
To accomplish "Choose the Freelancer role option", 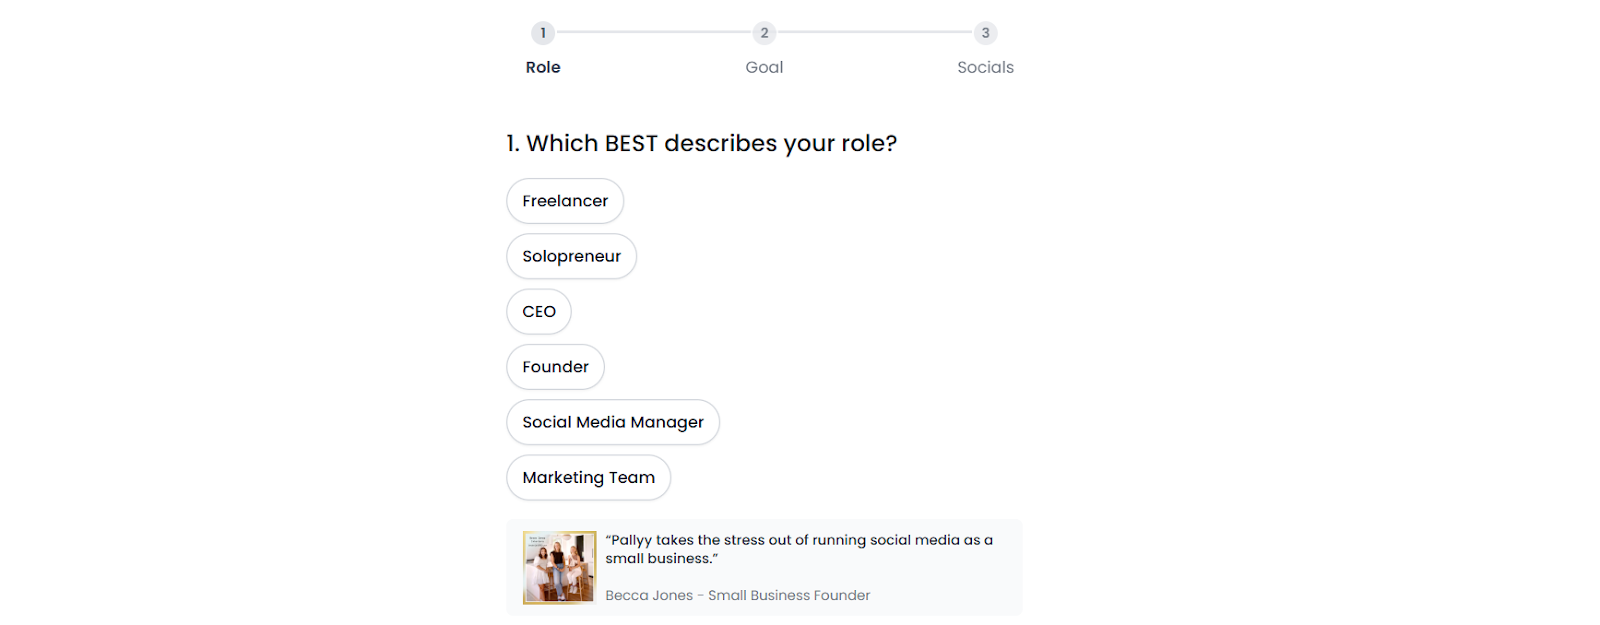I will pos(565,201).
